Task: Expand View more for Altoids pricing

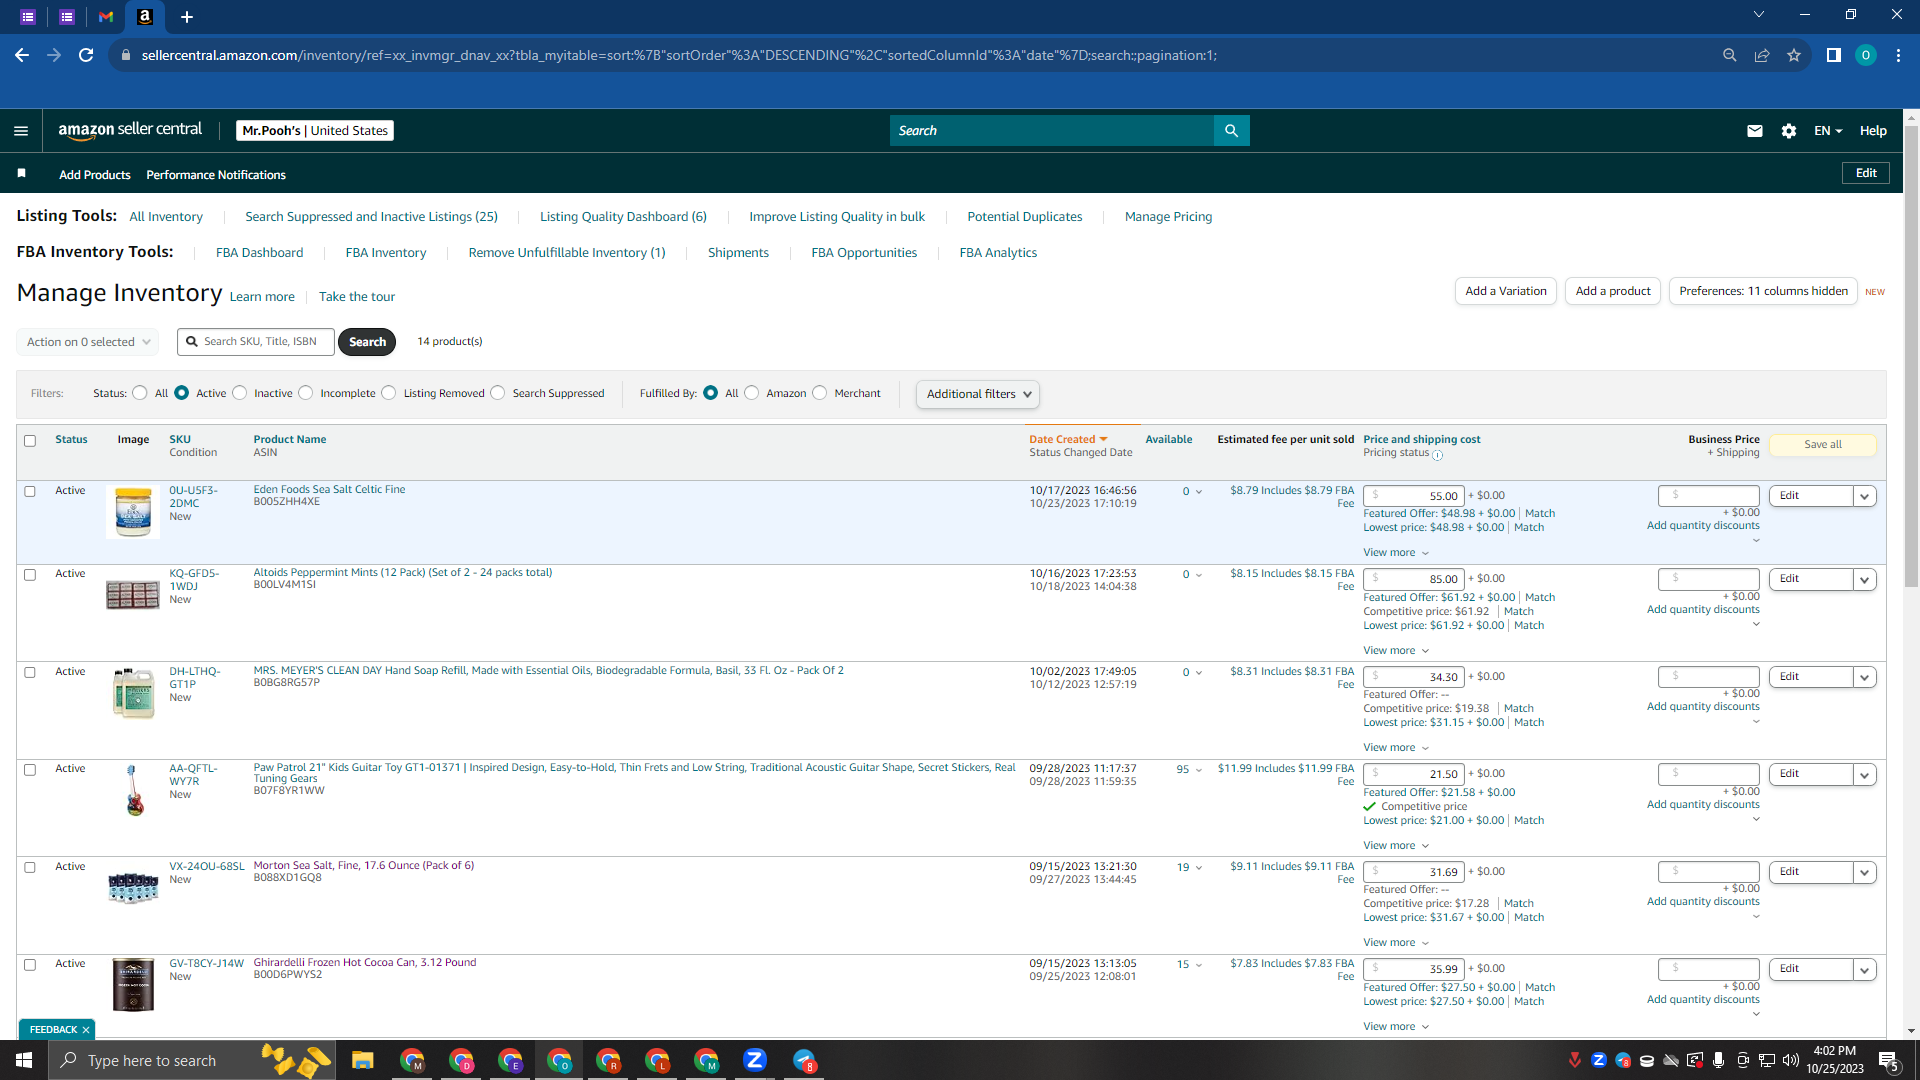Action: (1396, 651)
